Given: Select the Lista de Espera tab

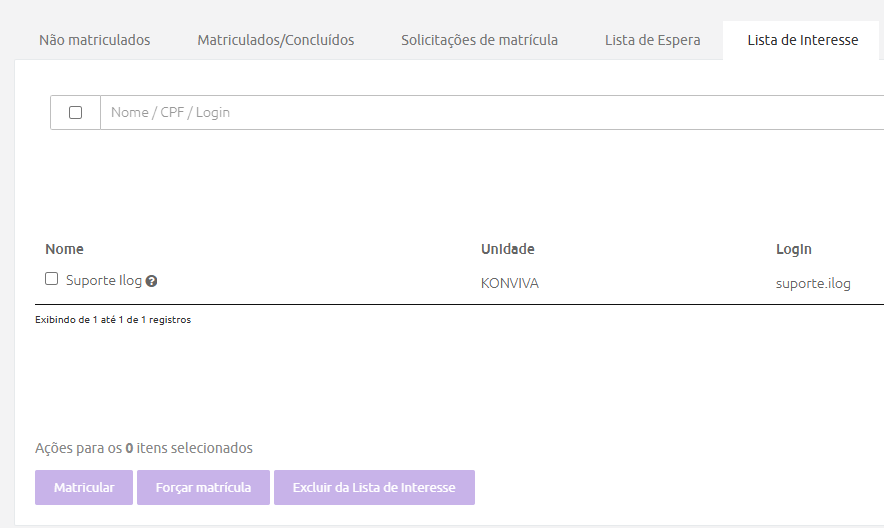Looking at the screenshot, I should pos(652,41).
